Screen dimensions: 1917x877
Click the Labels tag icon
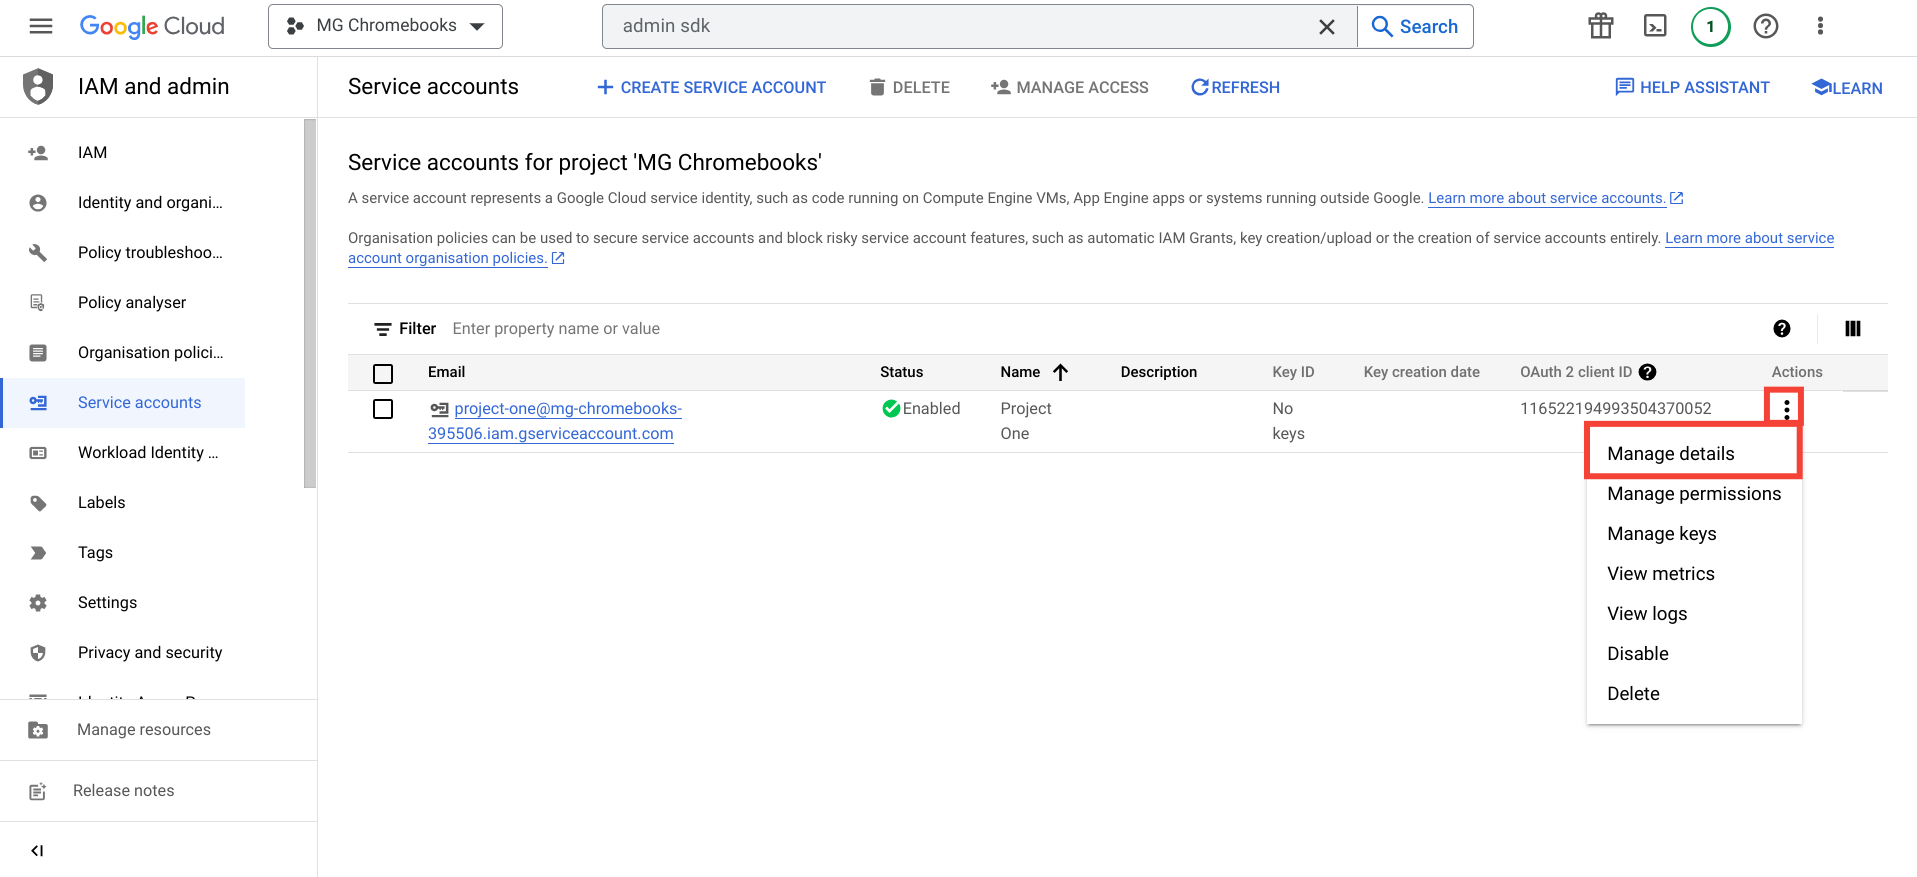tap(38, 503)
